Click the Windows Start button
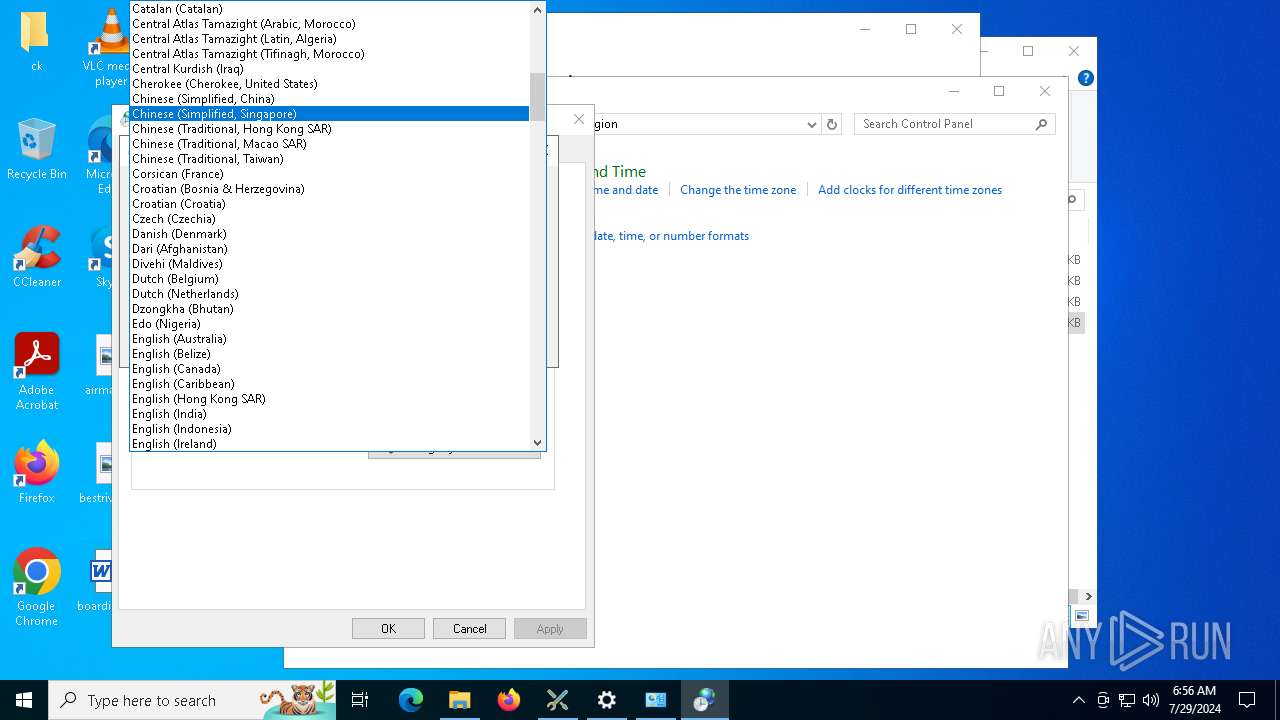This screenshot has height=720, width=1280. pos(24,700)
